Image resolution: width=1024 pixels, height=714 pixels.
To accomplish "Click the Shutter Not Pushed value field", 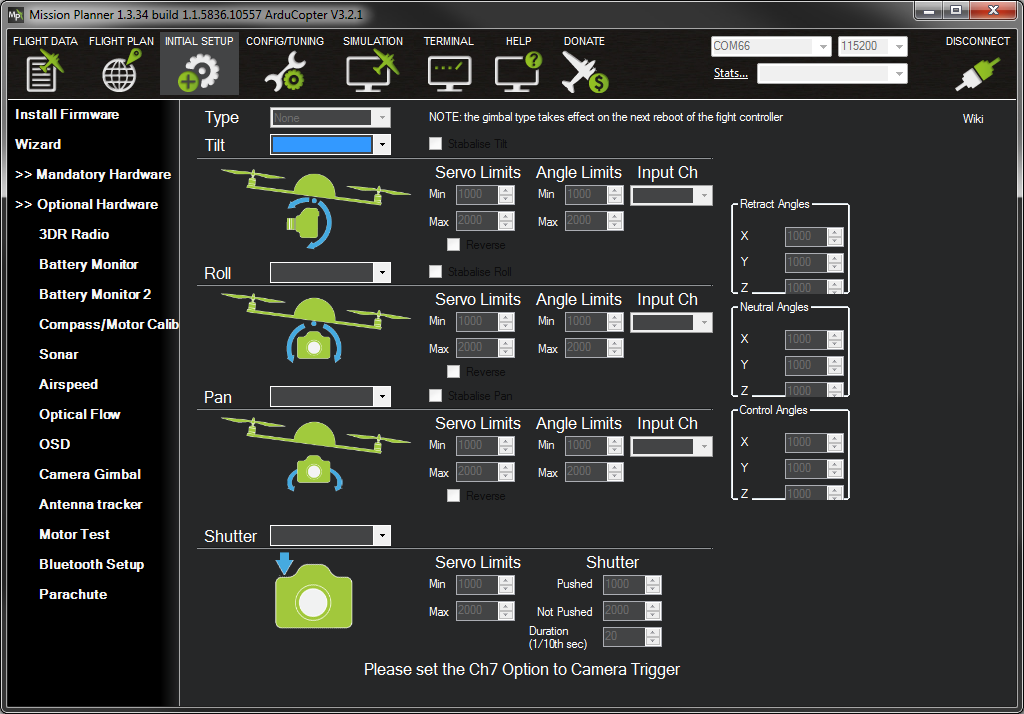I will pos(632,611).
